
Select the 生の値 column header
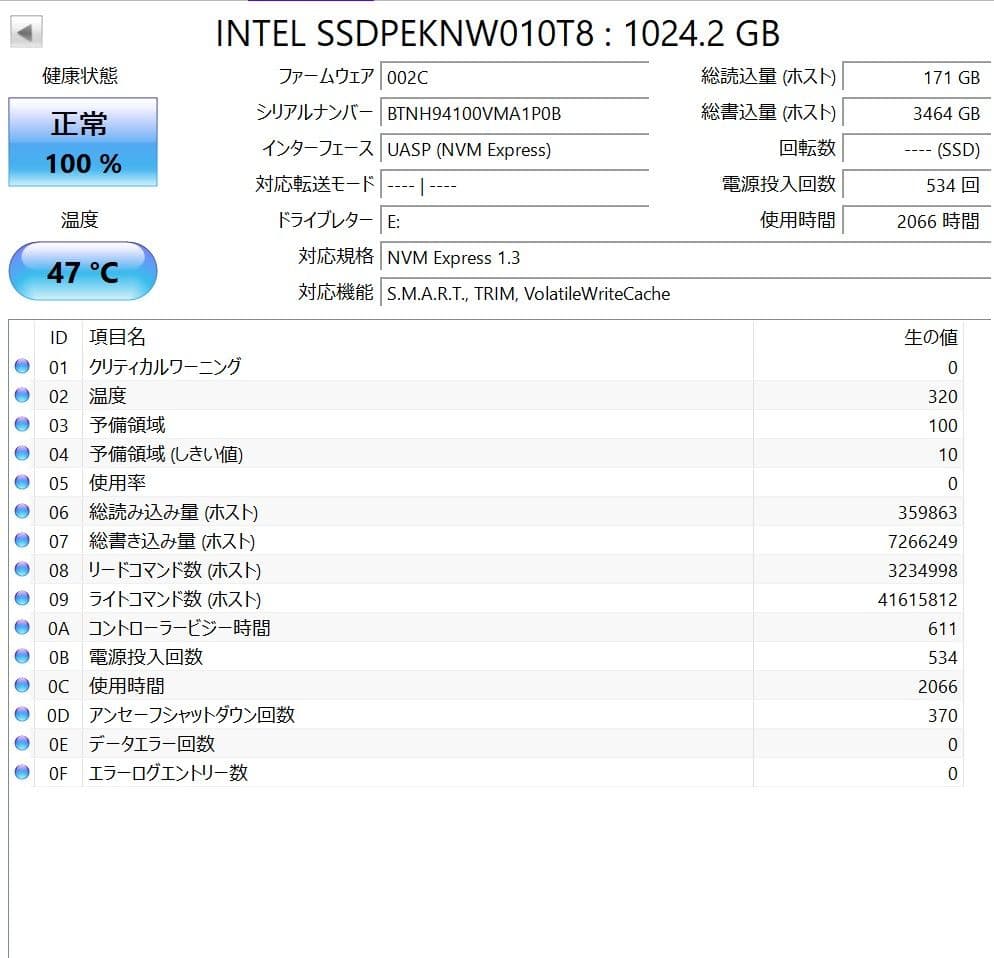[931, 337]
